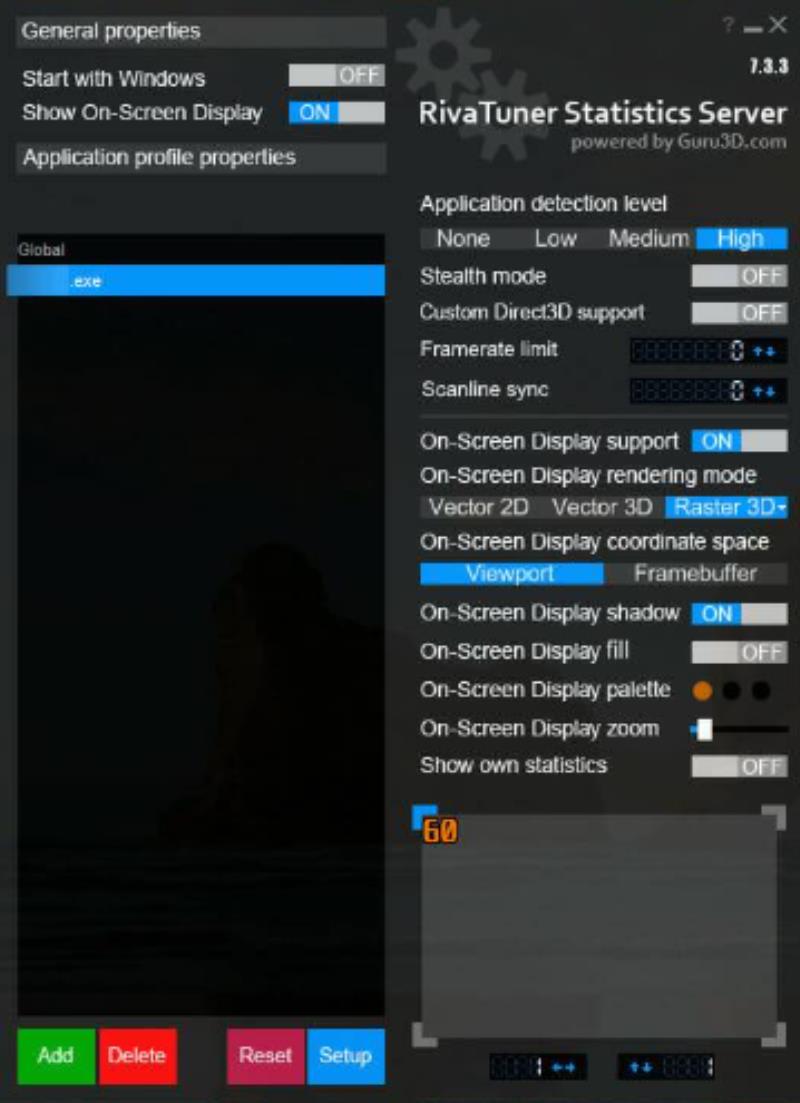
Task: Turn off Show On-Screen Display switch
Action: 336,113
